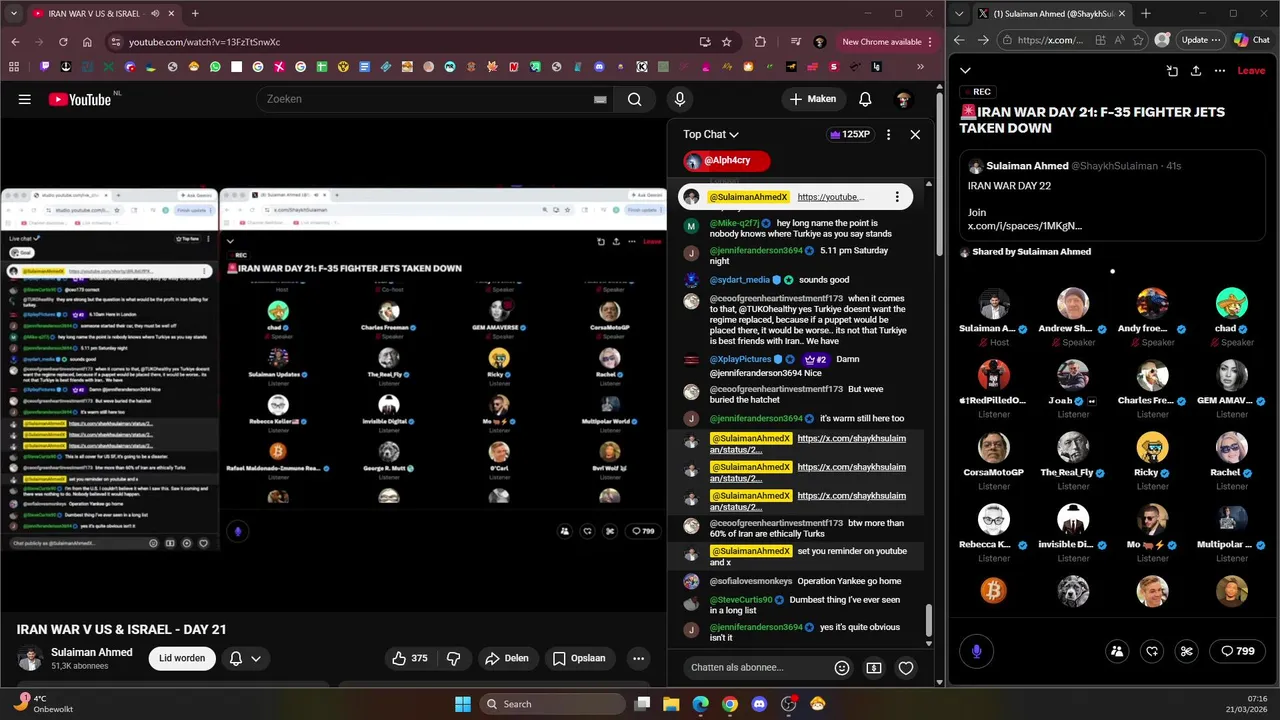The image size is (1280, 720).
Task: Send a heart reaction in live chat
Action: click(x=906, y=668)
